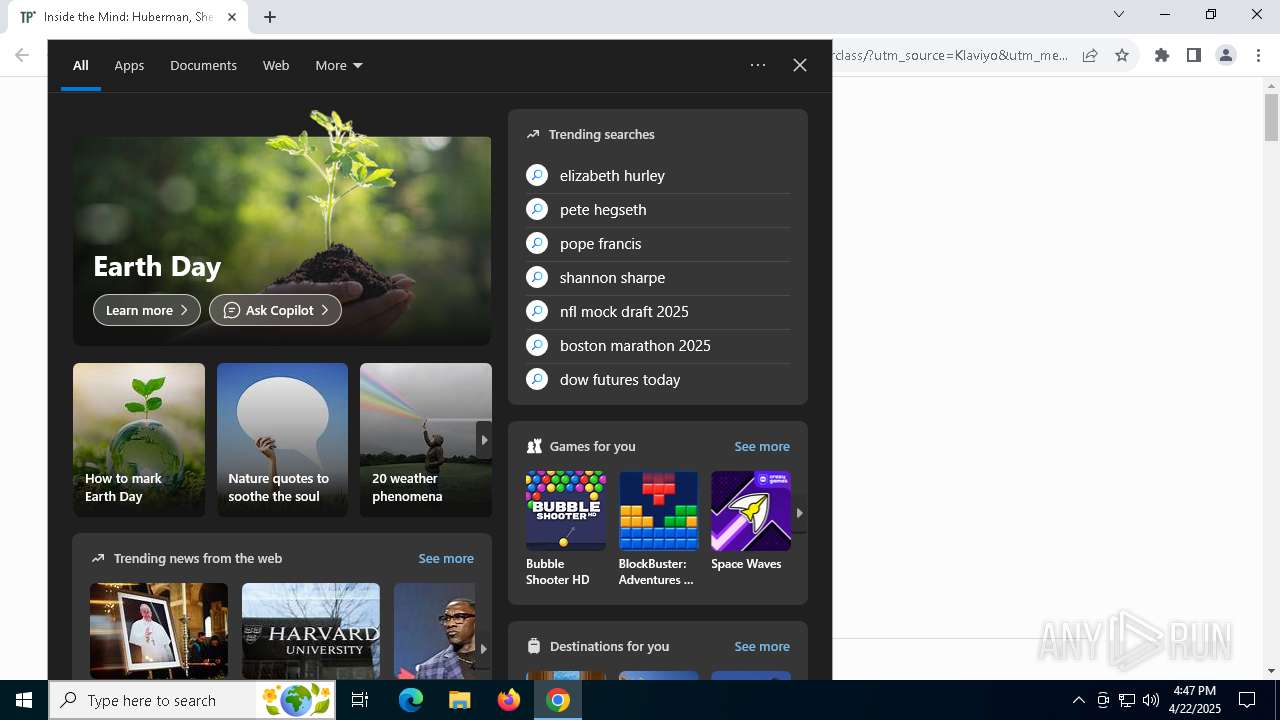Open Chrome tab search dropdown arrow
Screen dimensions: 1280x720
(x=1119, y=14)
